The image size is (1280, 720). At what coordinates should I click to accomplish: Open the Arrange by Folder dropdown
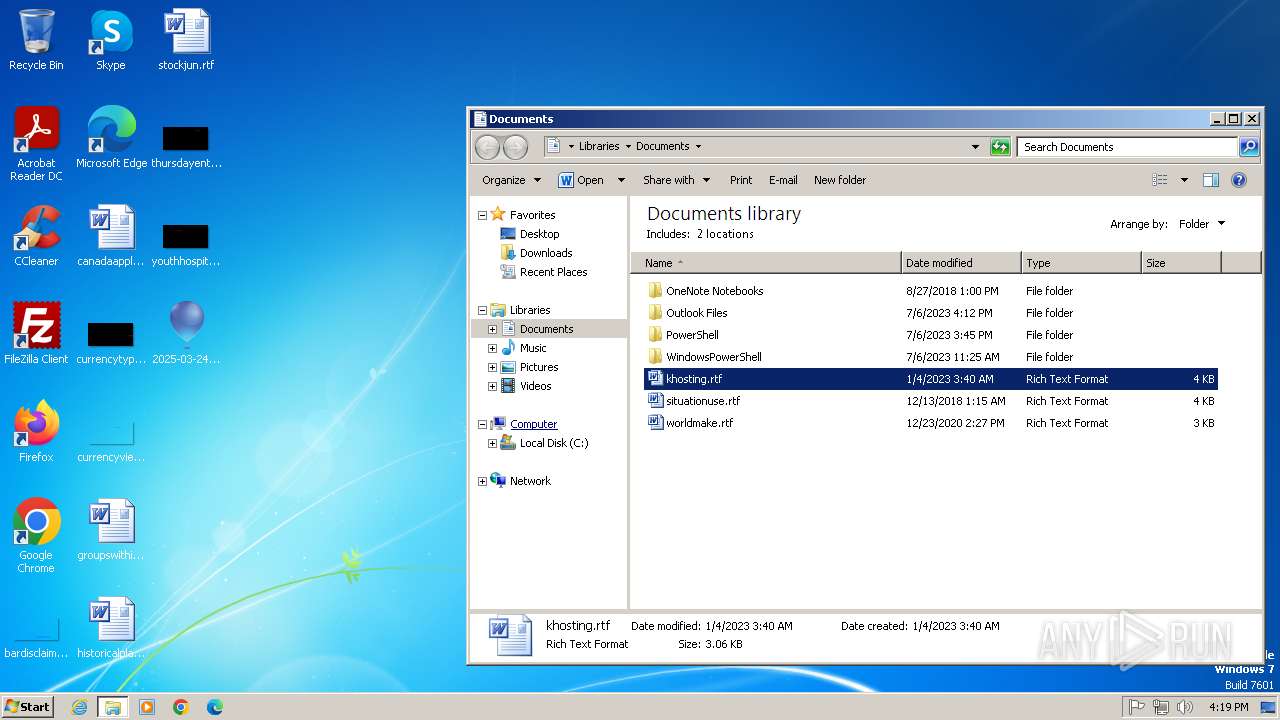tap(1202, 224)
